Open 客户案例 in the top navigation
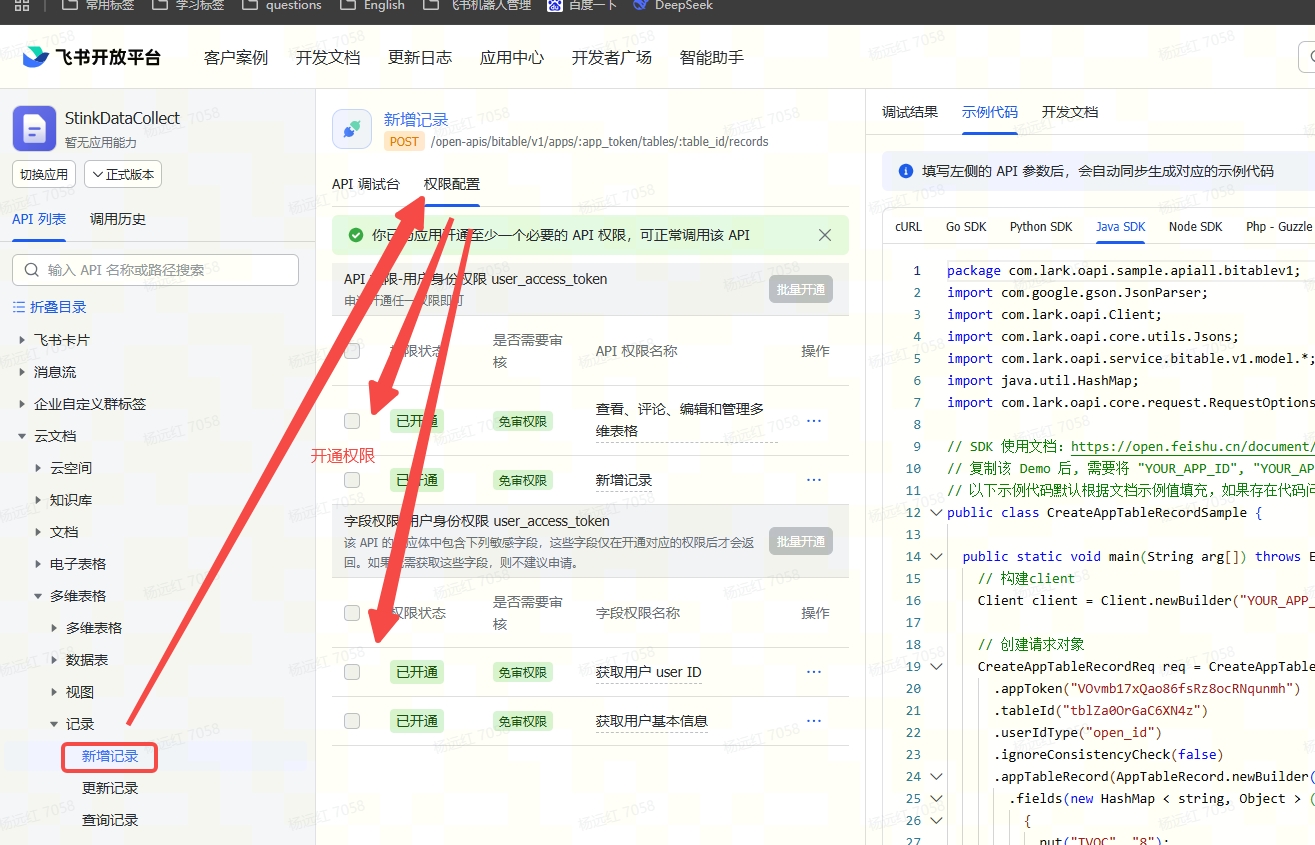The height and width of the screenshot is (845, 1315). [x=236, y=57]
